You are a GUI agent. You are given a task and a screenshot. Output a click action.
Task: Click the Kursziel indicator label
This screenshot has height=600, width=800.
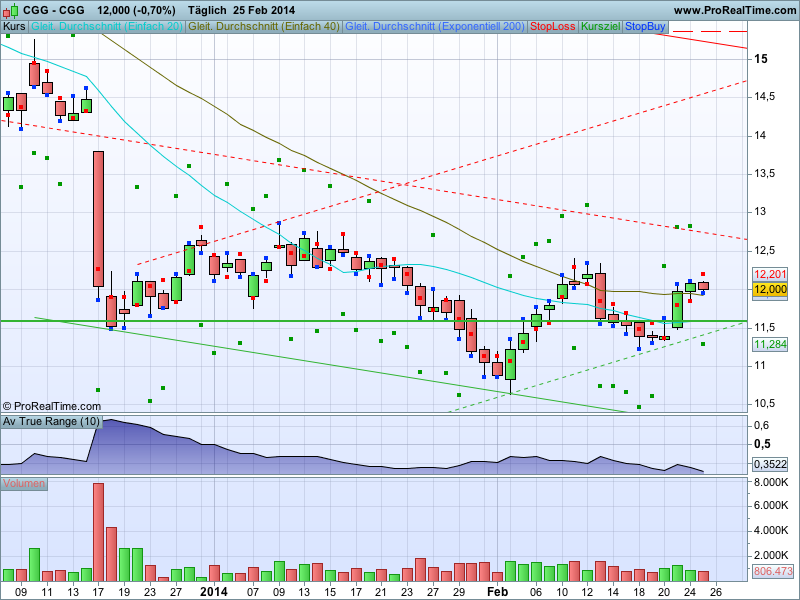600,26
